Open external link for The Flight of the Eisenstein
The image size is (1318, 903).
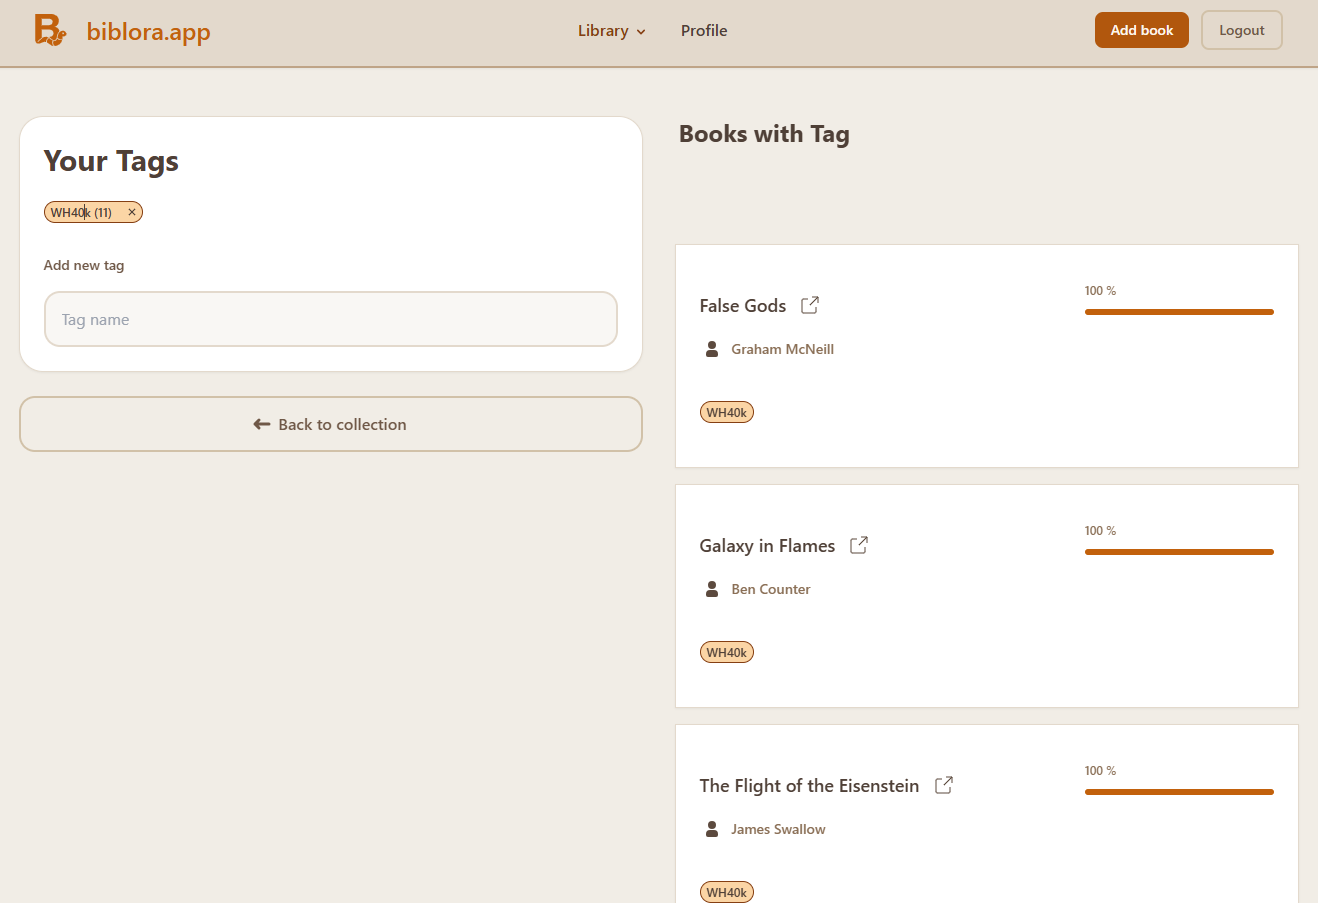pos(943,785)
